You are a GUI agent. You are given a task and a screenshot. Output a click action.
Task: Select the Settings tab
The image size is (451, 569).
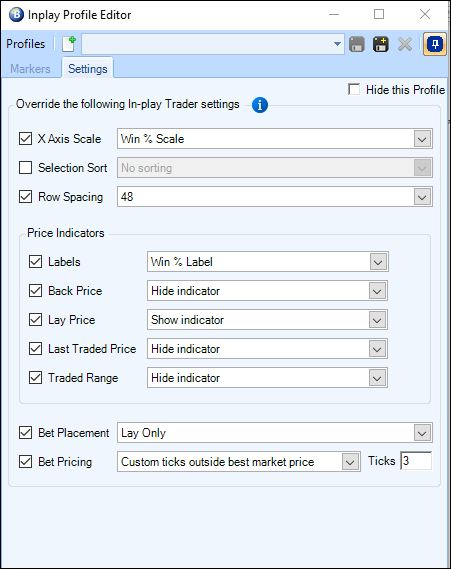coord(87,69)
